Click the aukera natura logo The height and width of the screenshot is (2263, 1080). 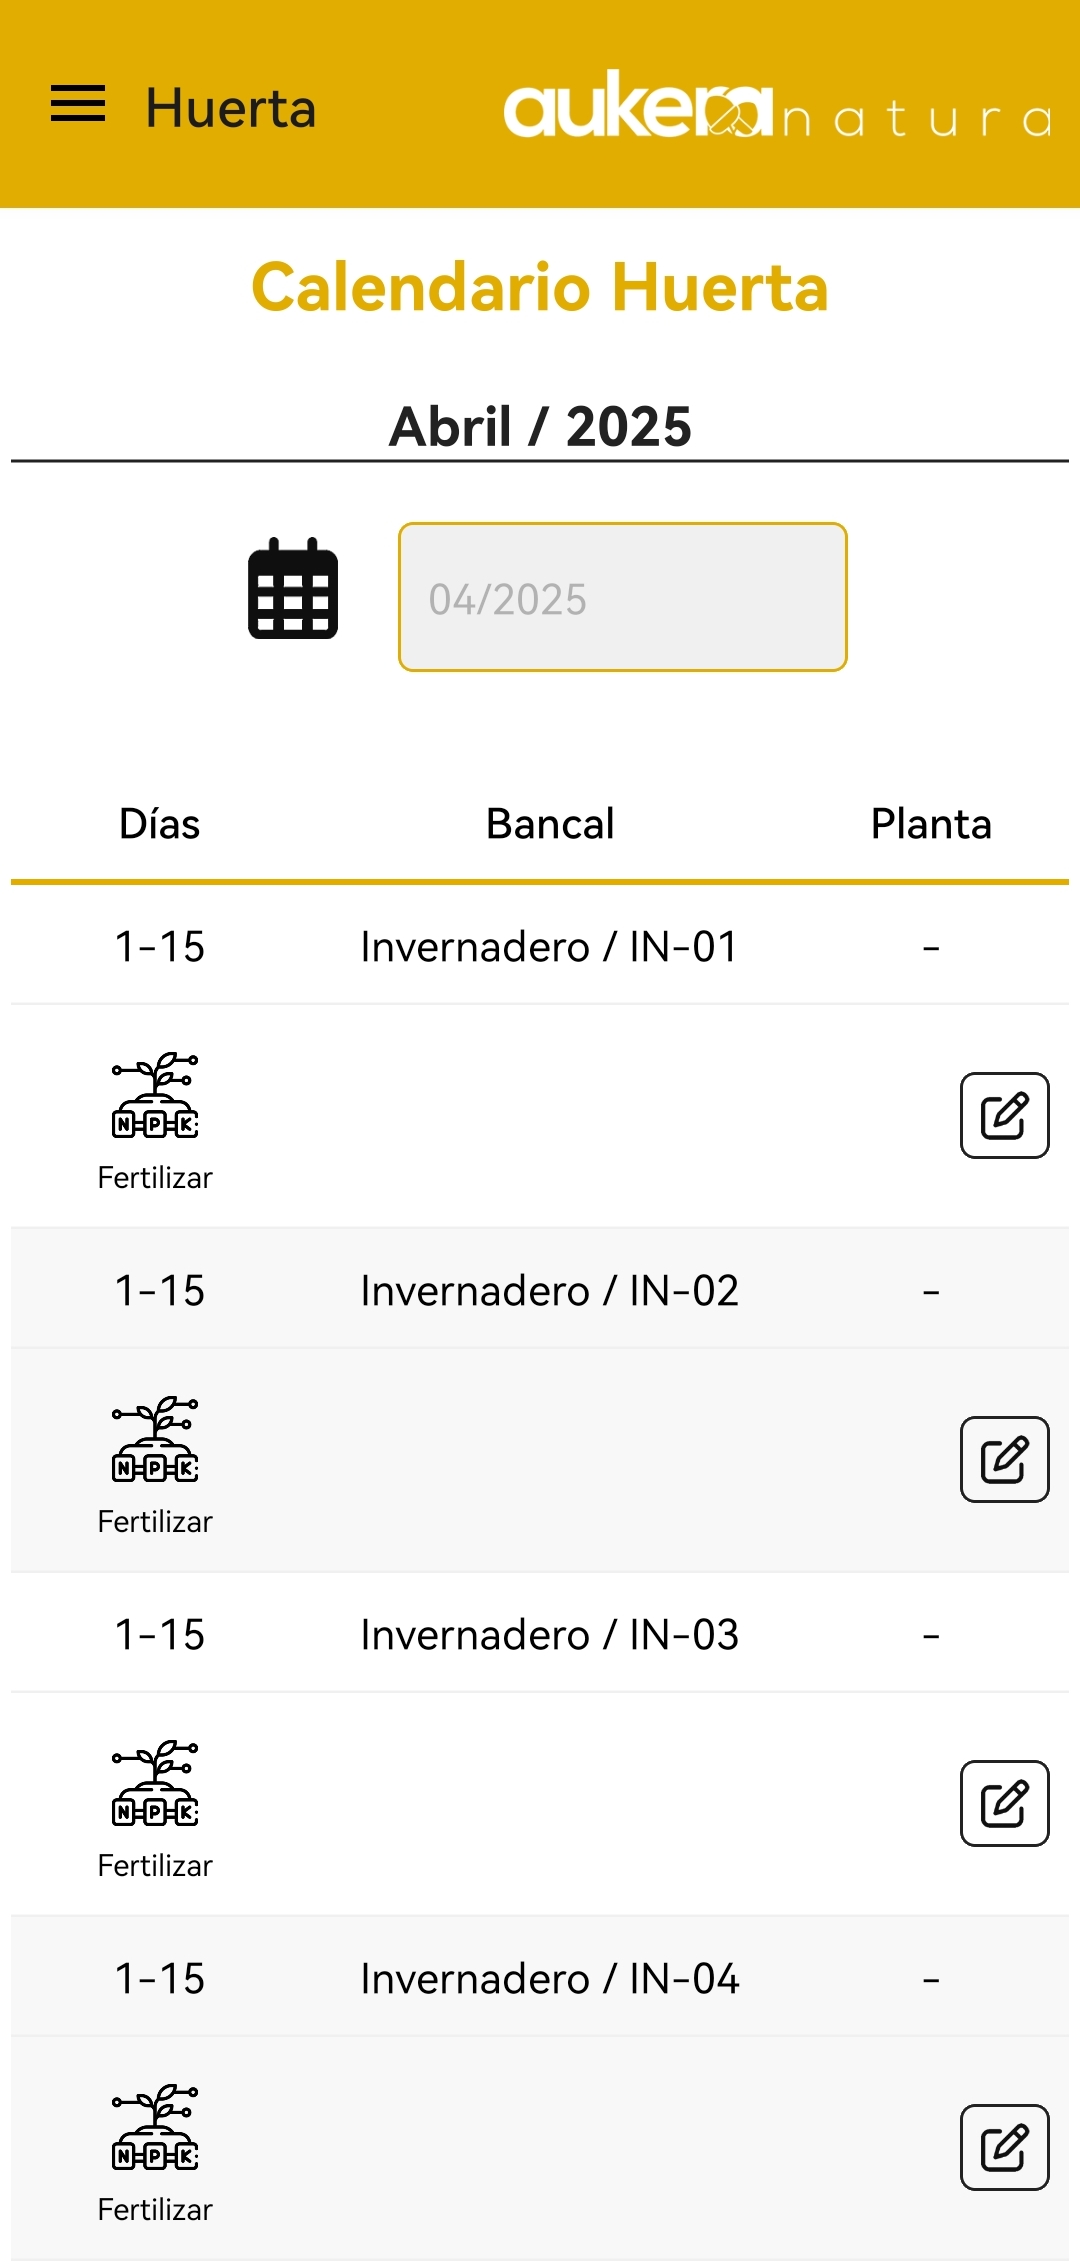pyautogui.click(x=776, y=106)
